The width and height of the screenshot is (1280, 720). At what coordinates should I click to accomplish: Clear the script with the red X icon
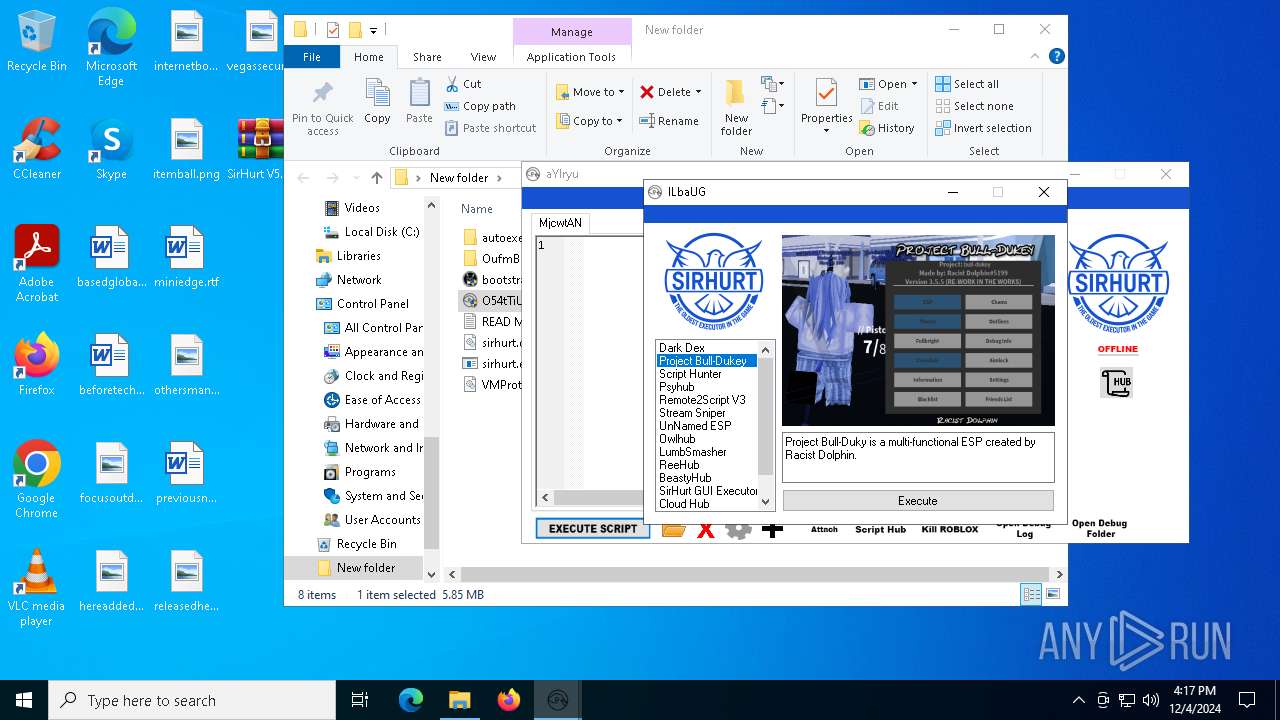point(706,529)
